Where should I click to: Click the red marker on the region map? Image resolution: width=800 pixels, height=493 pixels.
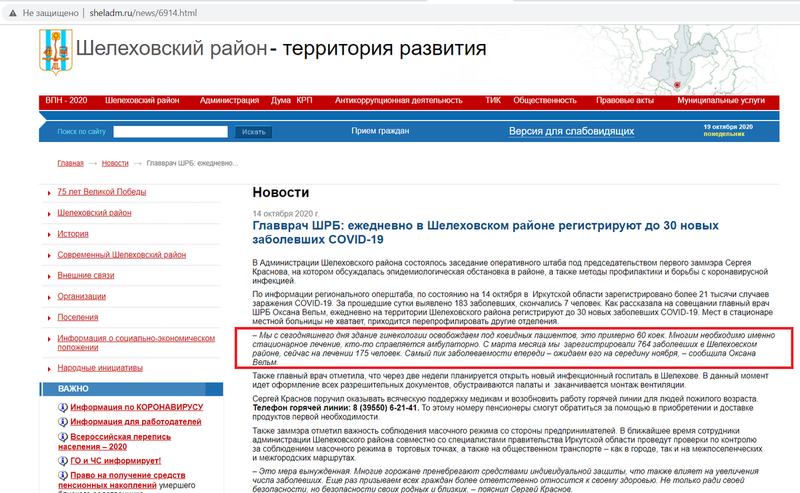[x=677, y=85]
